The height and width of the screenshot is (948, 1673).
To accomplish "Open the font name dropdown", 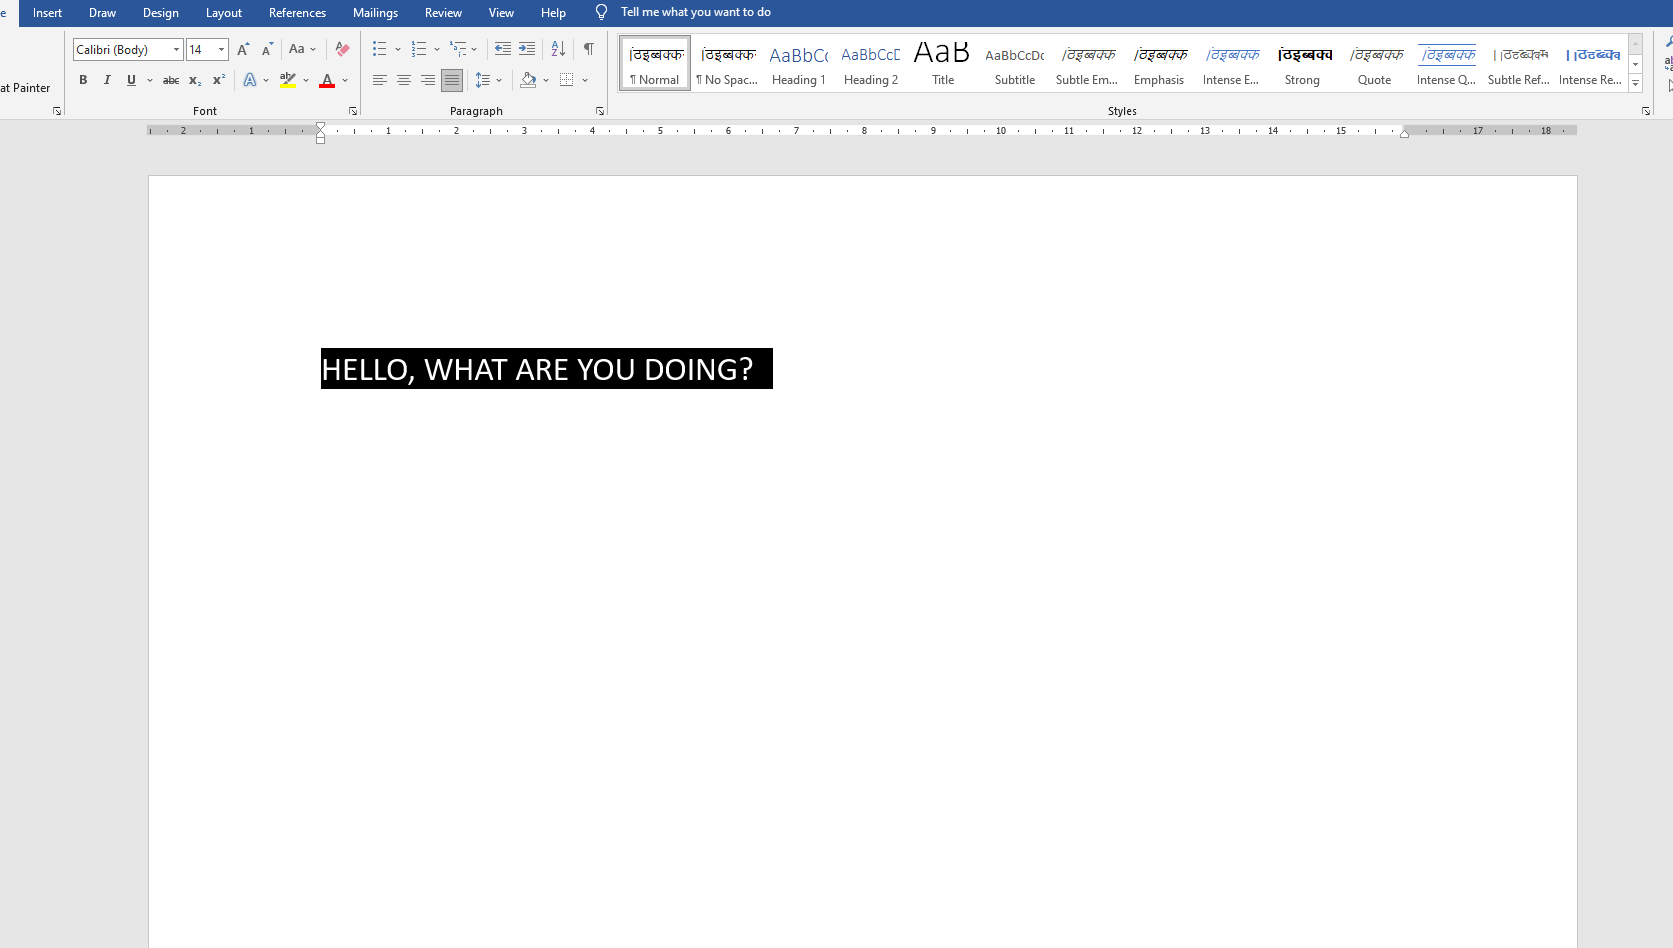I will tap(176, 50).
